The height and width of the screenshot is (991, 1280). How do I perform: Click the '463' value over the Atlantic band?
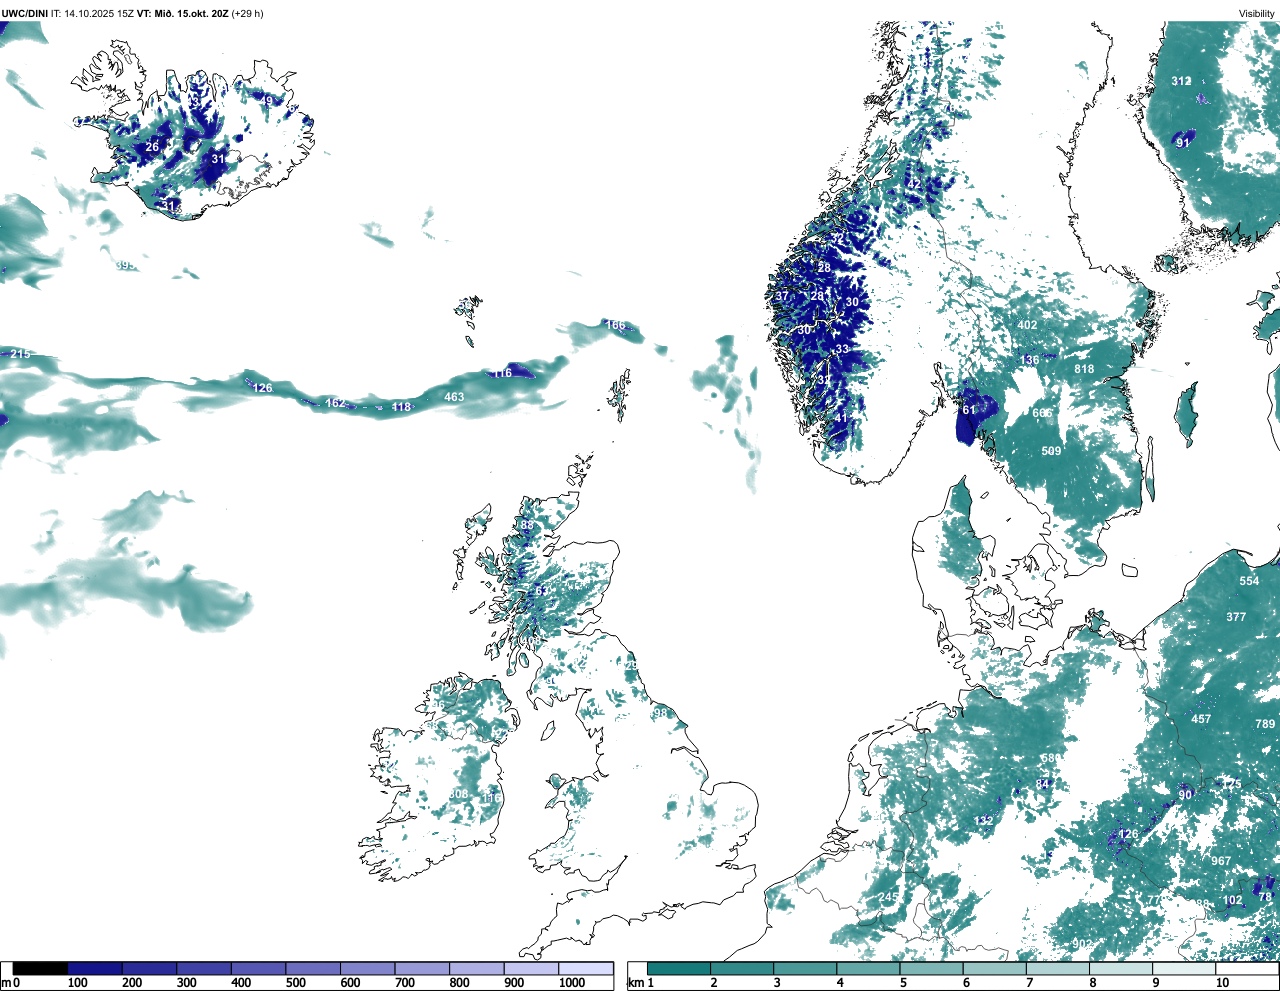point(454,397)
